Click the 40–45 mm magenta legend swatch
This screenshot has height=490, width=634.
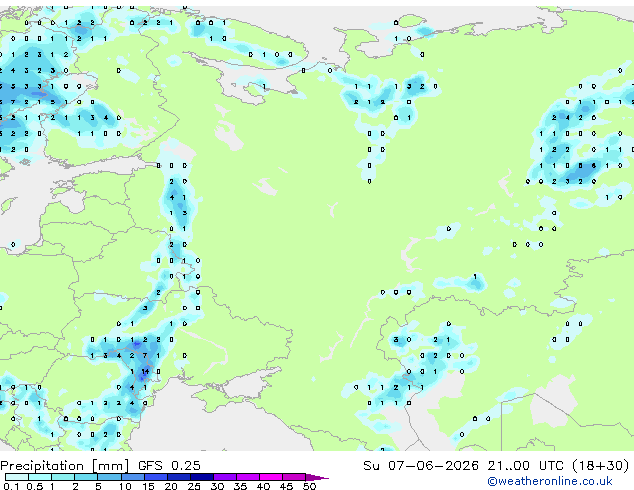(271, 477)
